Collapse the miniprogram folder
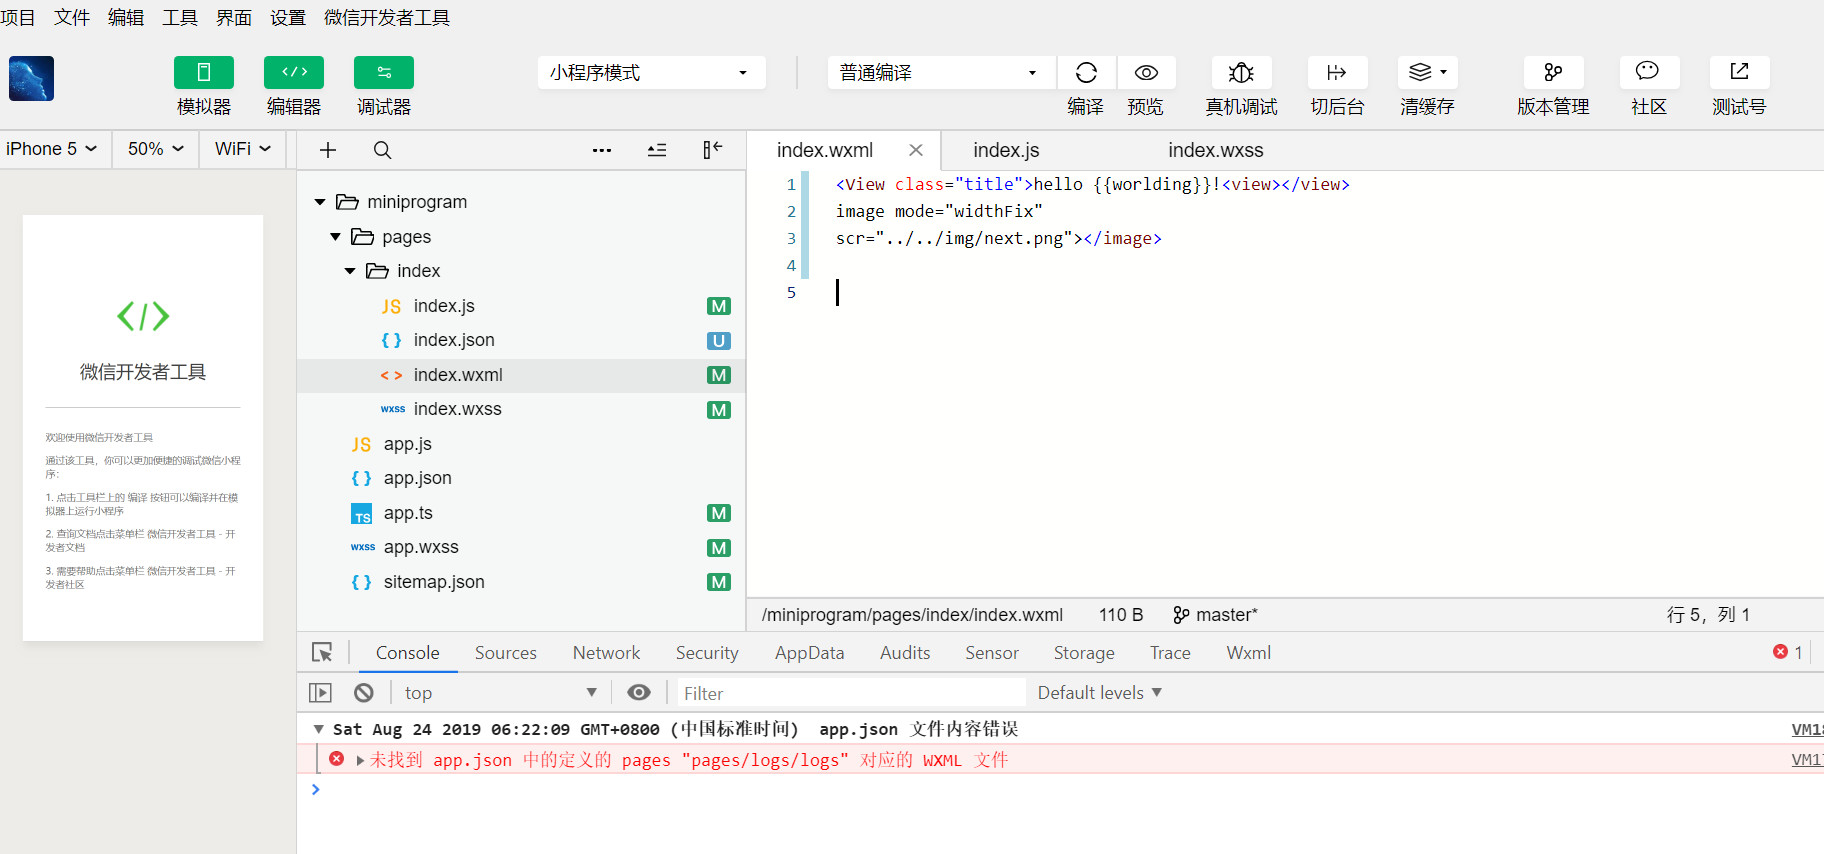 click(320, 202)
